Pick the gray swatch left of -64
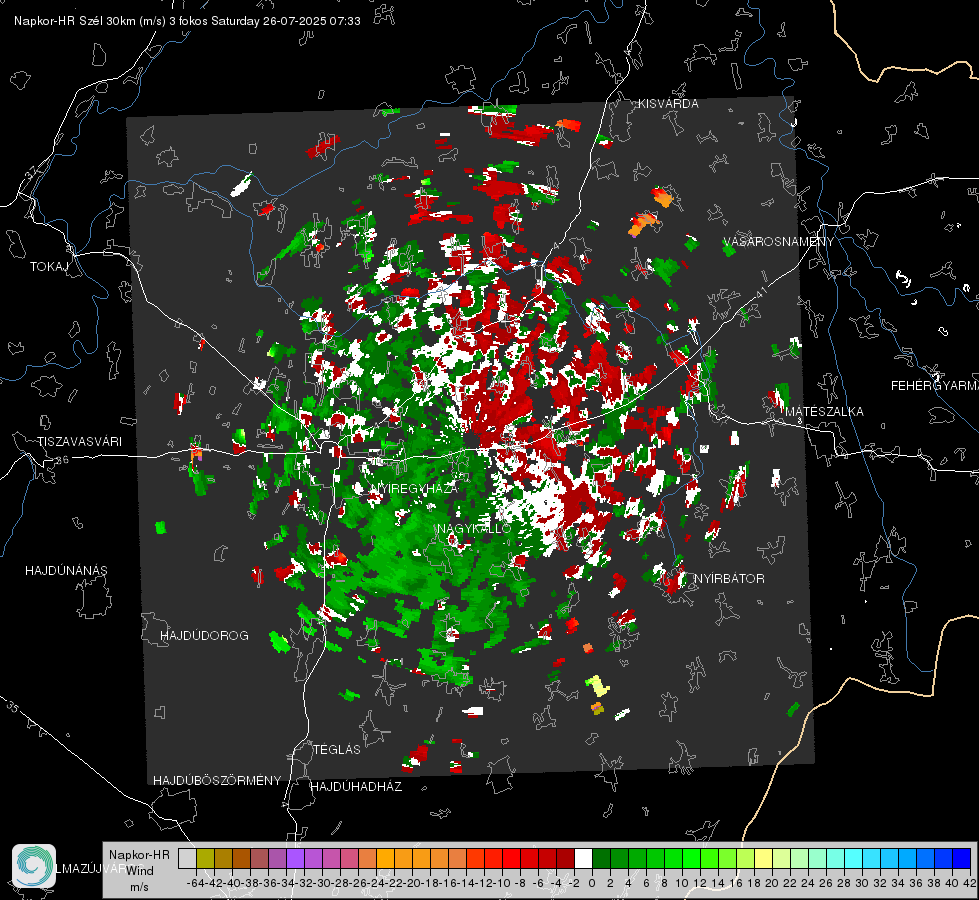 pyautogui.click(x=187, y=858)
